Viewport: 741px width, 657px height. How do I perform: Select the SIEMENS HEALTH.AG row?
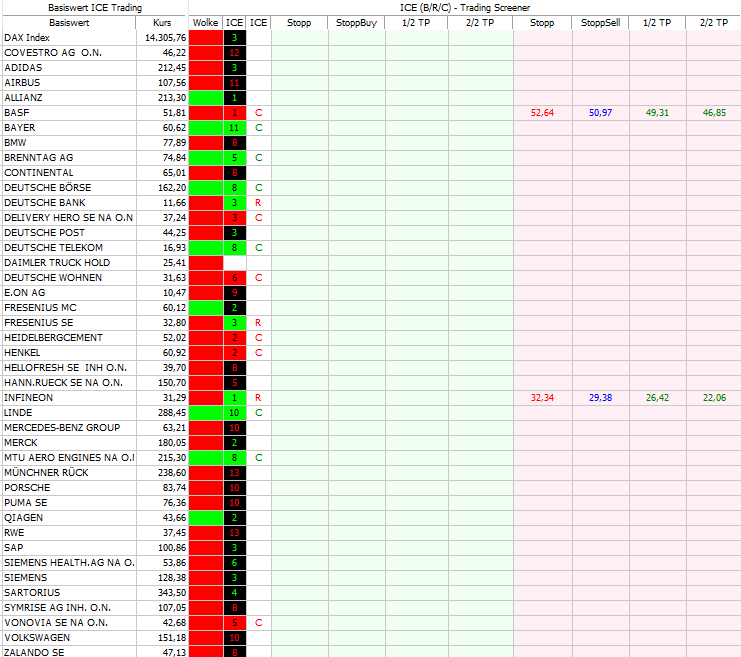point(69,563)
